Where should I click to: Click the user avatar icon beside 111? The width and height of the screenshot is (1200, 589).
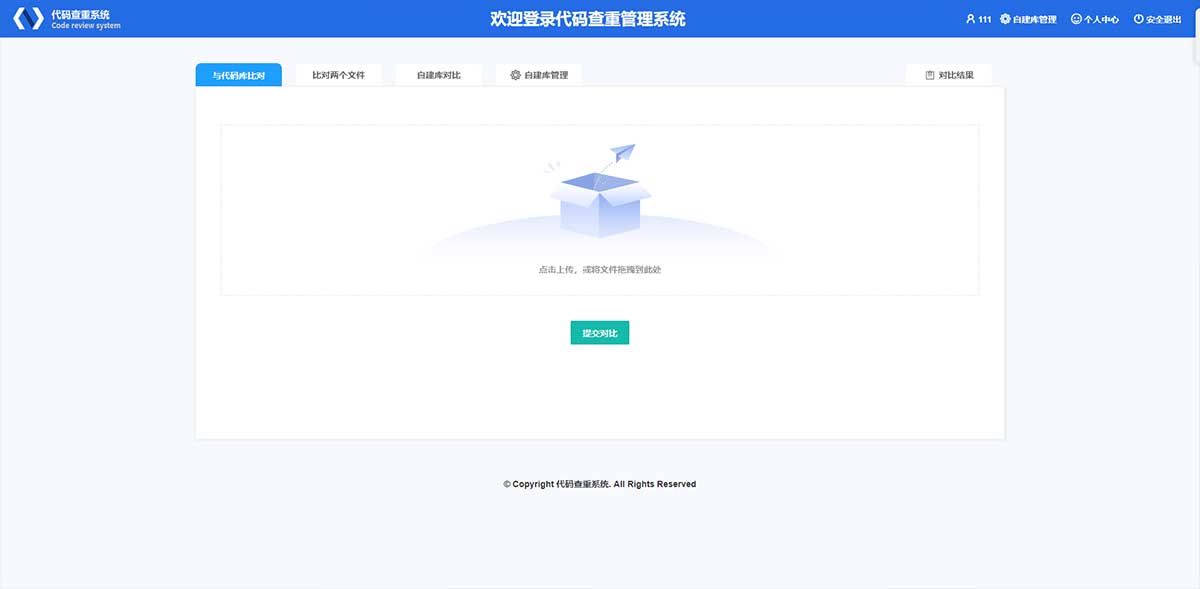pyautogui.click(x=970, y=19)
